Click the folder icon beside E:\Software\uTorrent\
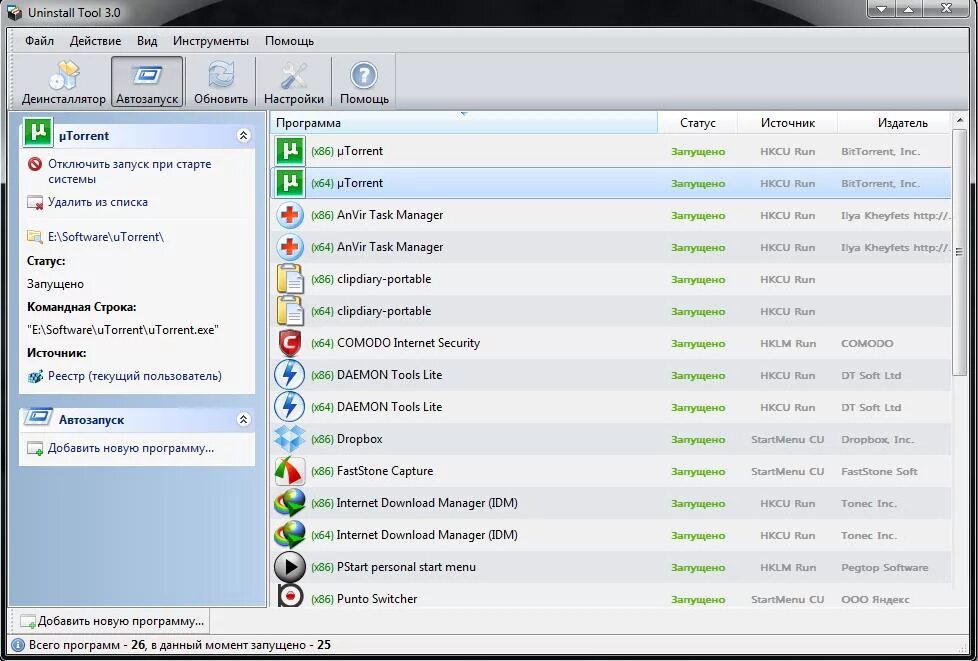 tap(34, 236)
